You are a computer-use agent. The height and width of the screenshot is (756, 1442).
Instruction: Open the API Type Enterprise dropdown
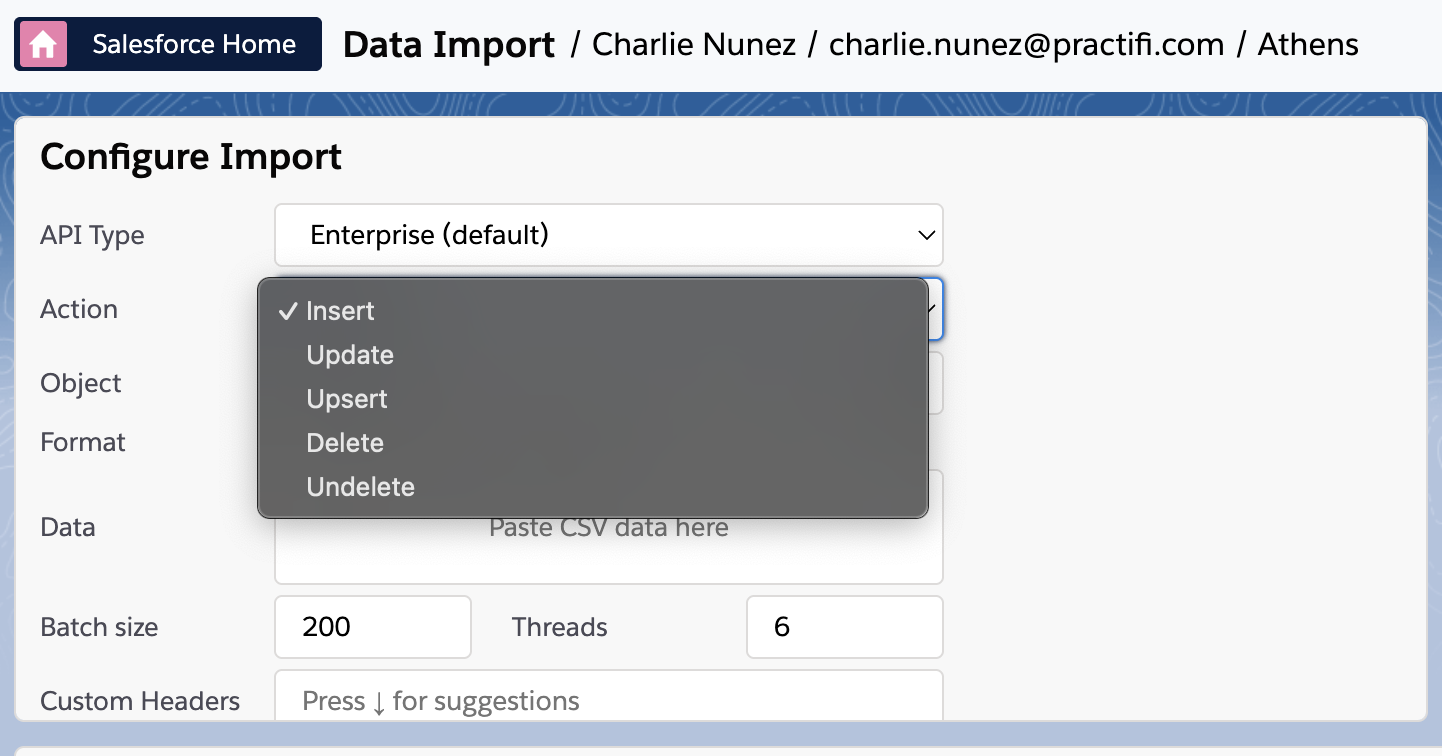[x=609, y=235]
